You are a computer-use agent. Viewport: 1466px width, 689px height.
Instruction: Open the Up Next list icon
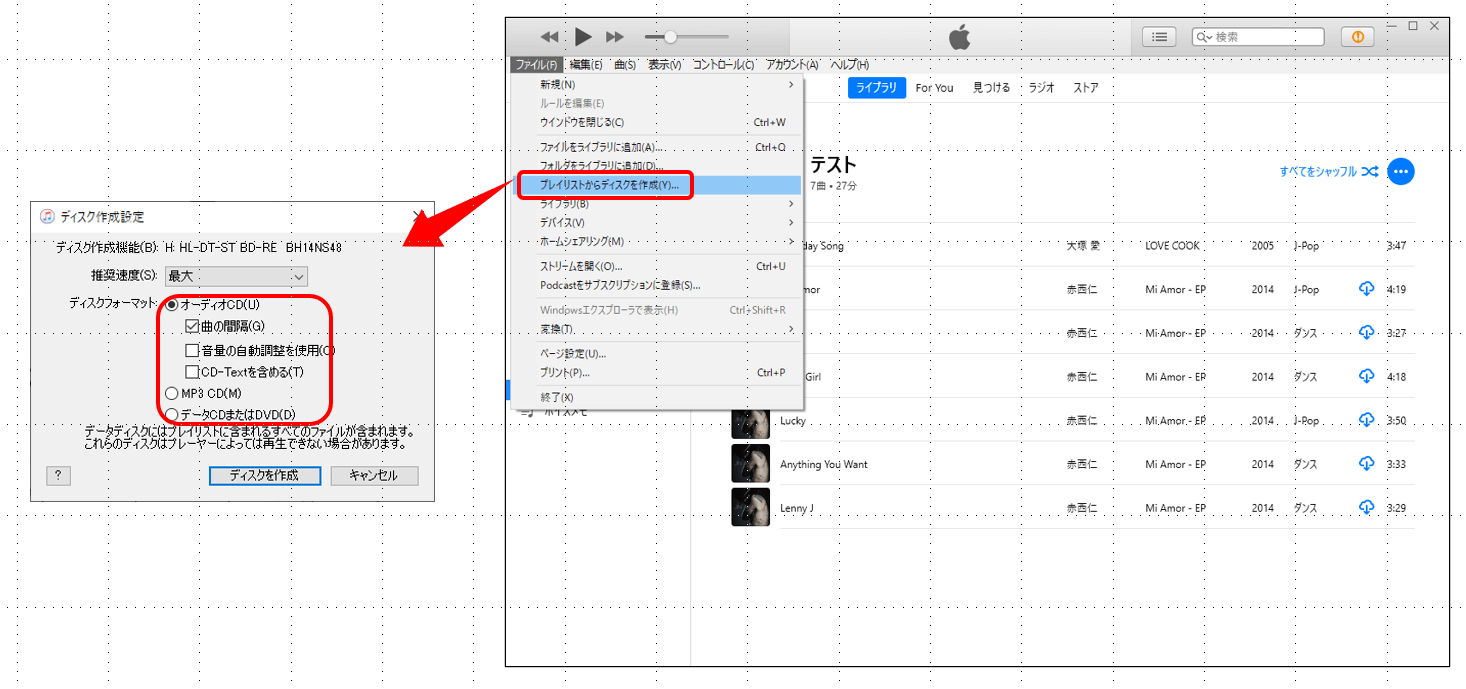[x=1159, y=37]
